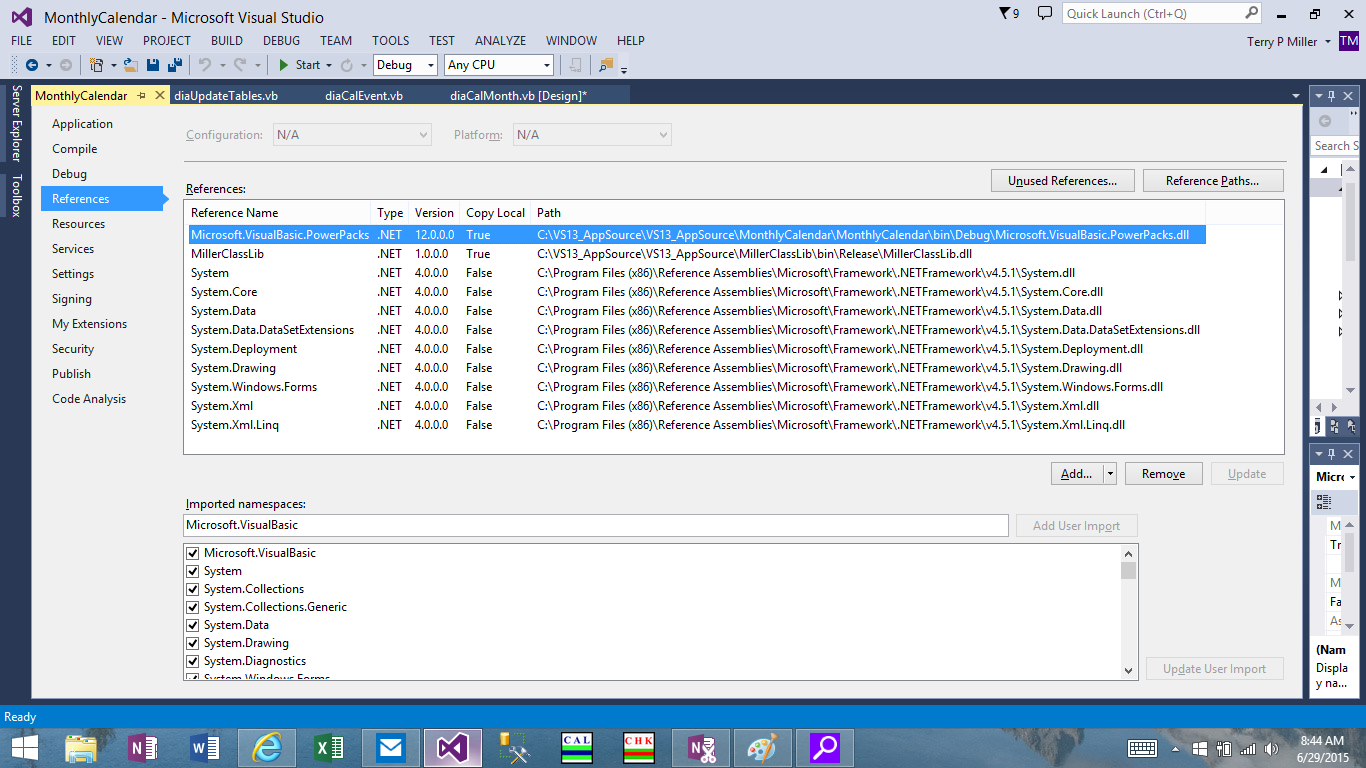The width and height of the screenshot is (1366, 768).
Task: Switch to the diaCalEvent.vb tab
Action: pyautogui.click(x=364, y=96)
